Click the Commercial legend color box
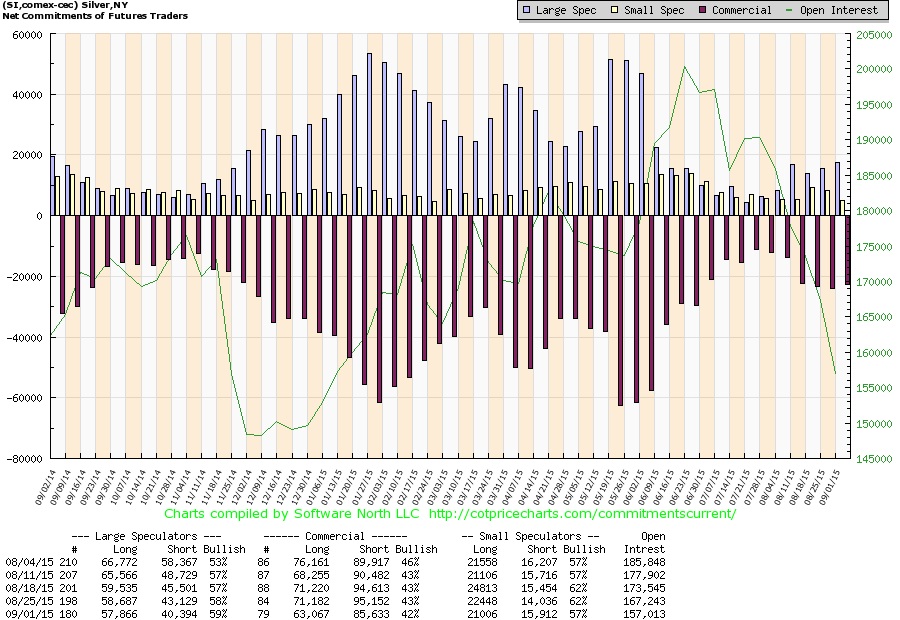This screenshot has height=620, width=900. point(703,10)
